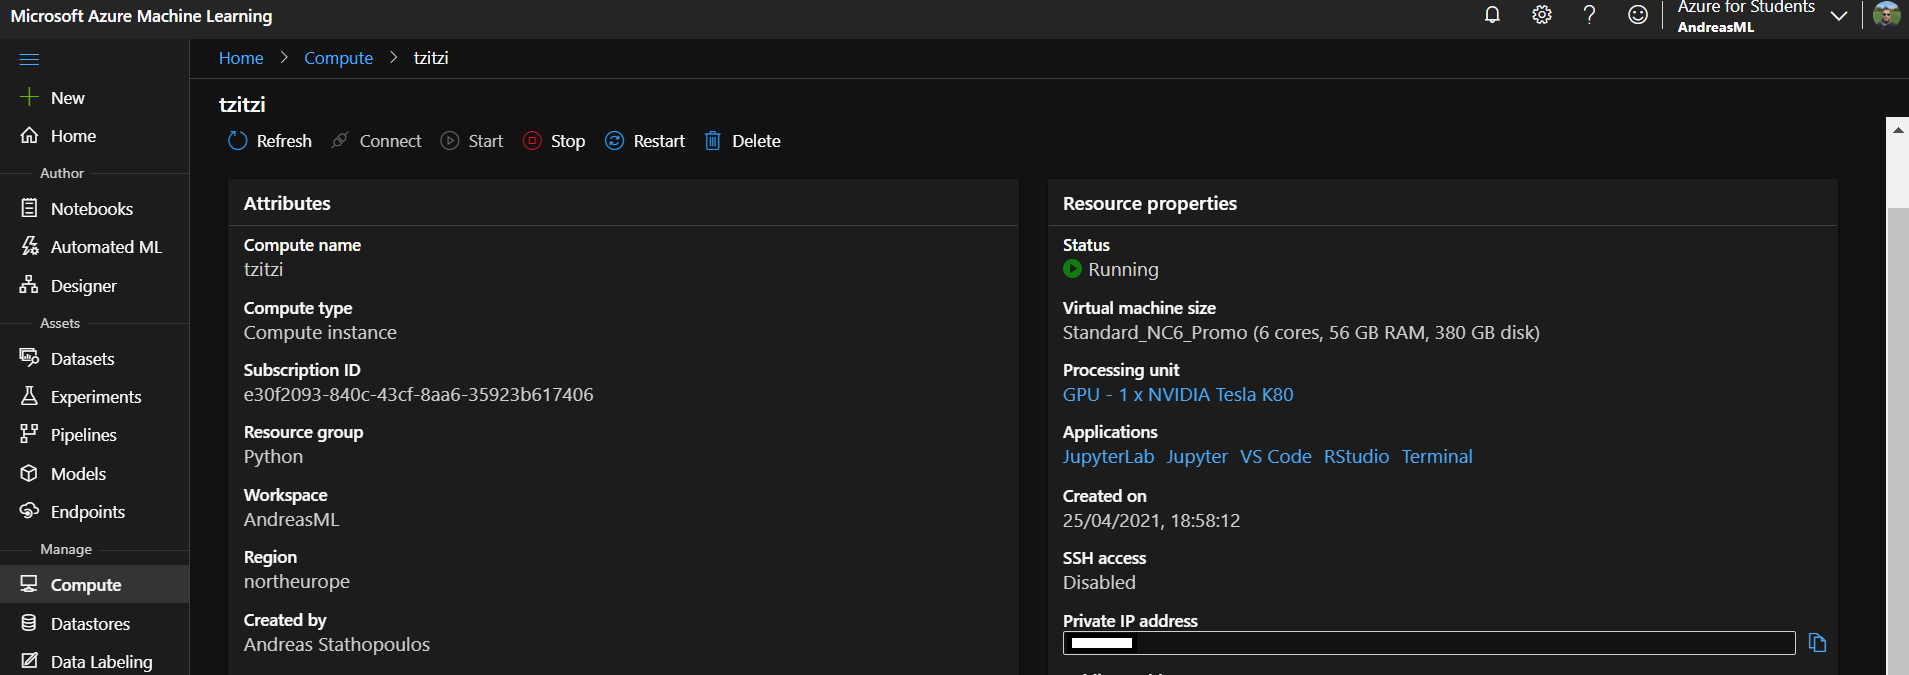
Task: Open JupyterLab application link
Action: 1108,457
